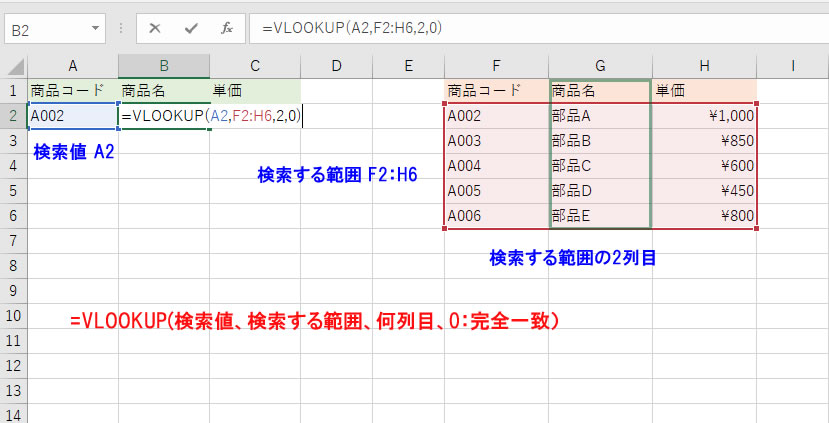
Task: Select row 10 header
Action: [x=14, y=316]
